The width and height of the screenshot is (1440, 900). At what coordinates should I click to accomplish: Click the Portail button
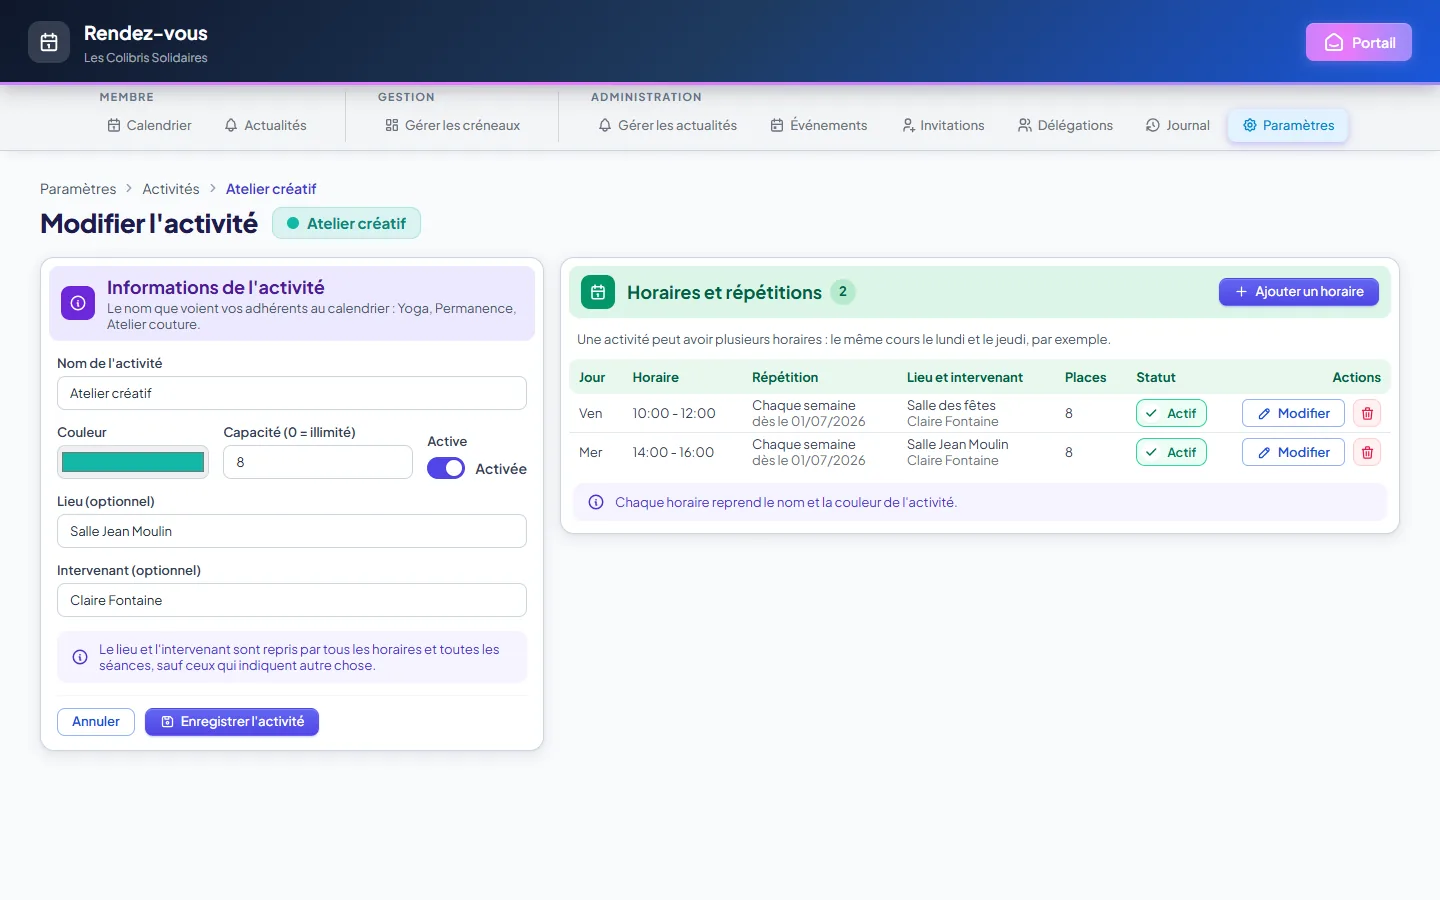1359,42
